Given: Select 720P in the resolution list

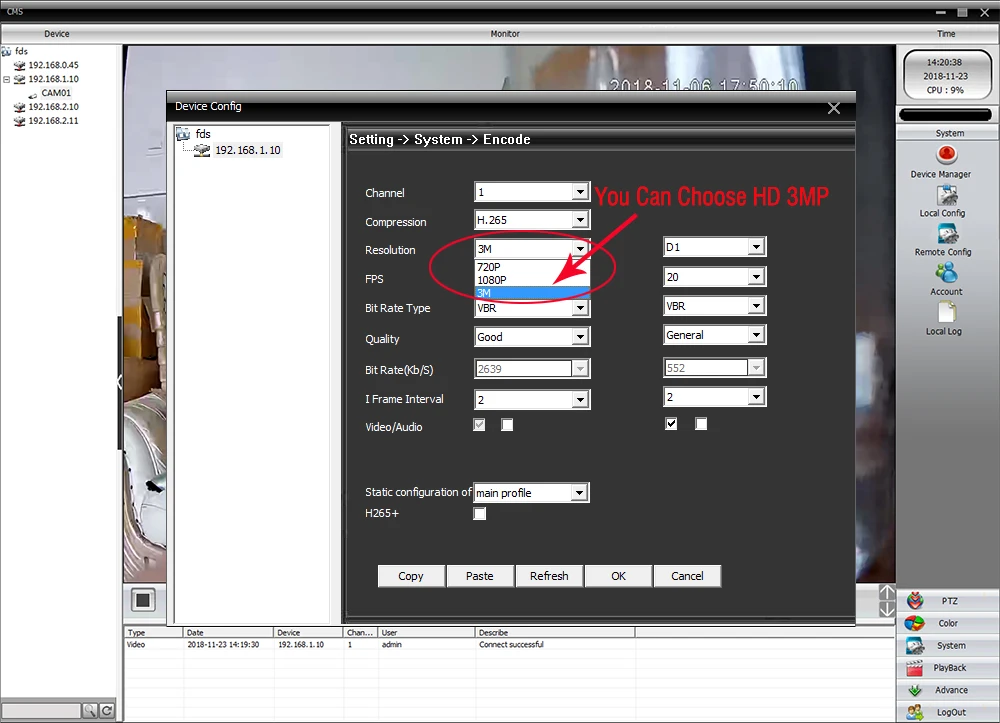Looking at the screenshot, I should (x=532, y=267).
